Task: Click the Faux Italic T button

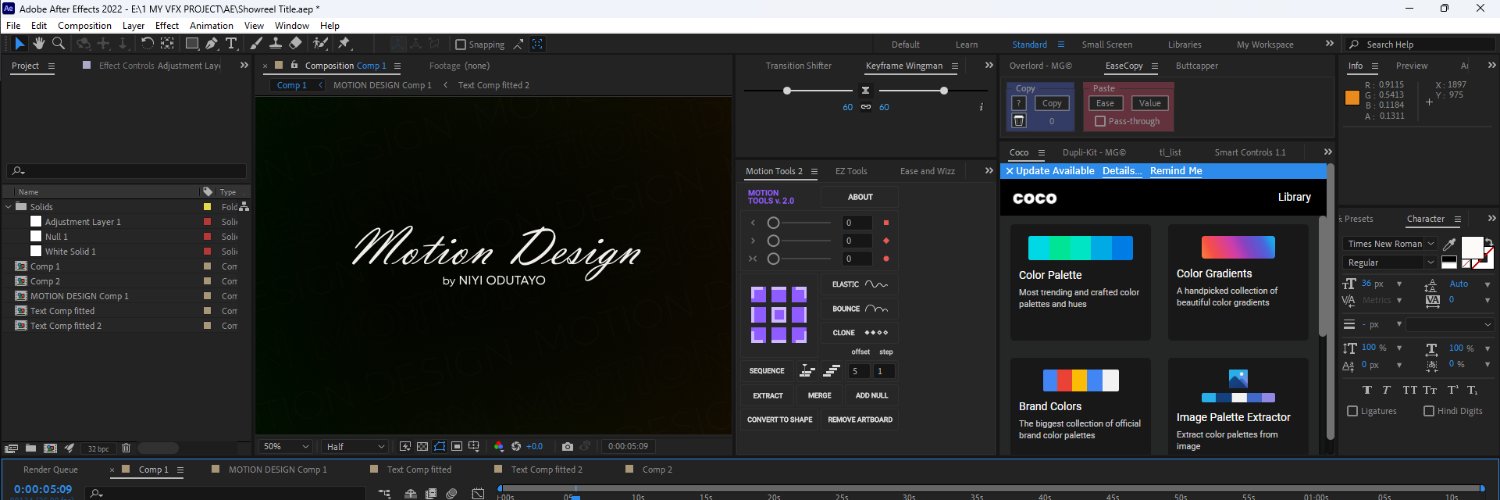Action: coord(1387,390)
